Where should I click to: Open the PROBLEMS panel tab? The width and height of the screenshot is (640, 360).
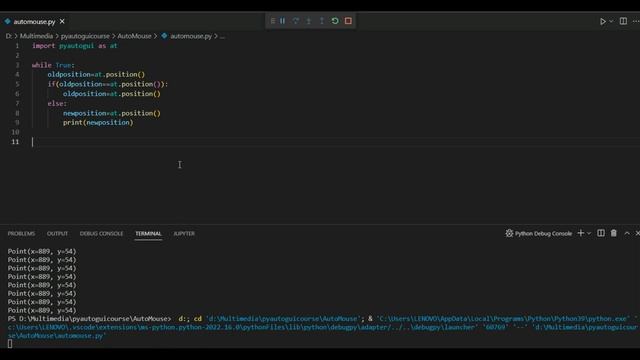21,233
